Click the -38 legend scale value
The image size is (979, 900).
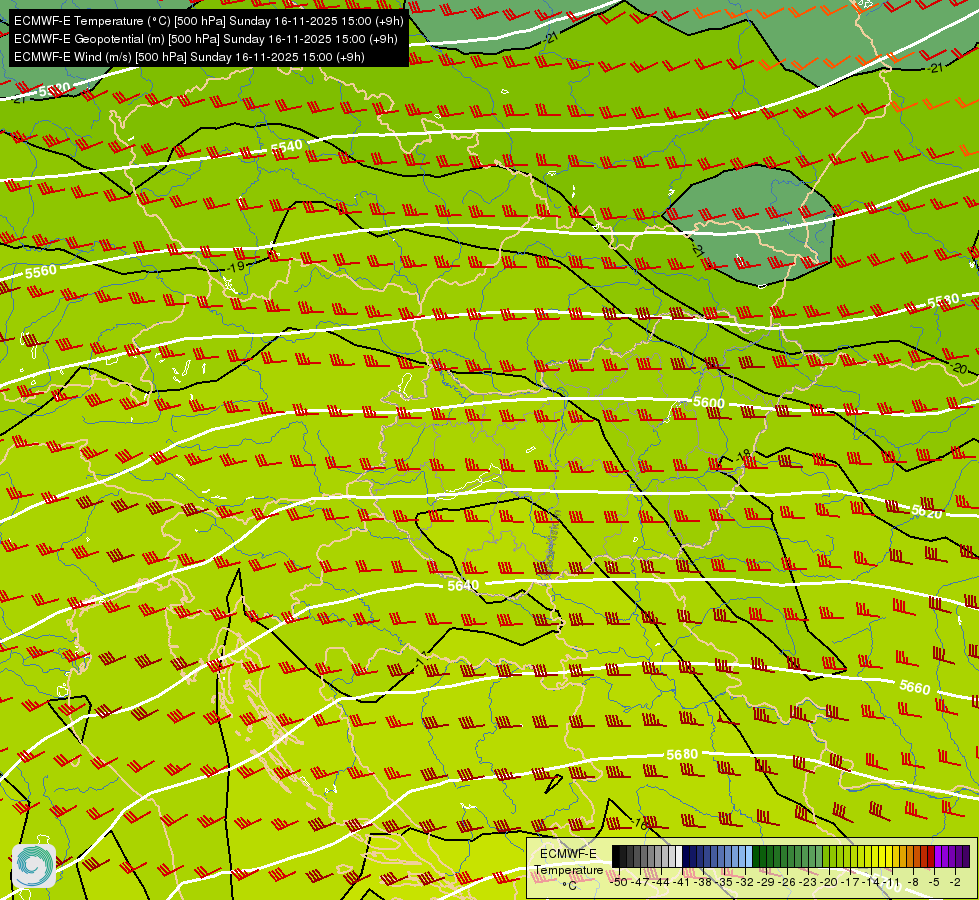tap(703, 883)
